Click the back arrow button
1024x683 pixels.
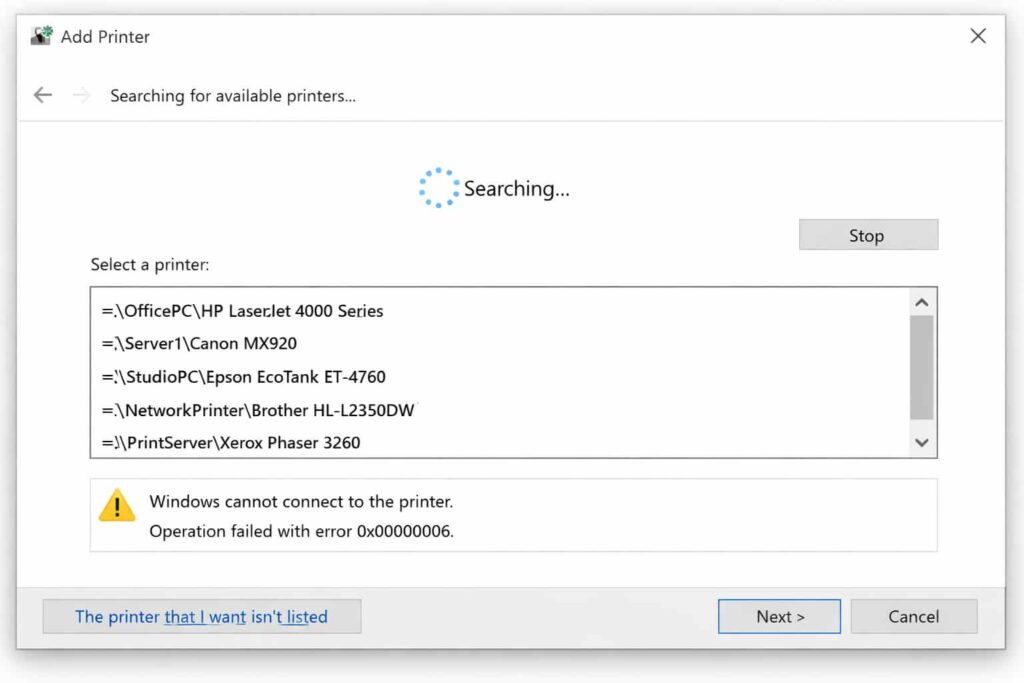coord(42,95)
